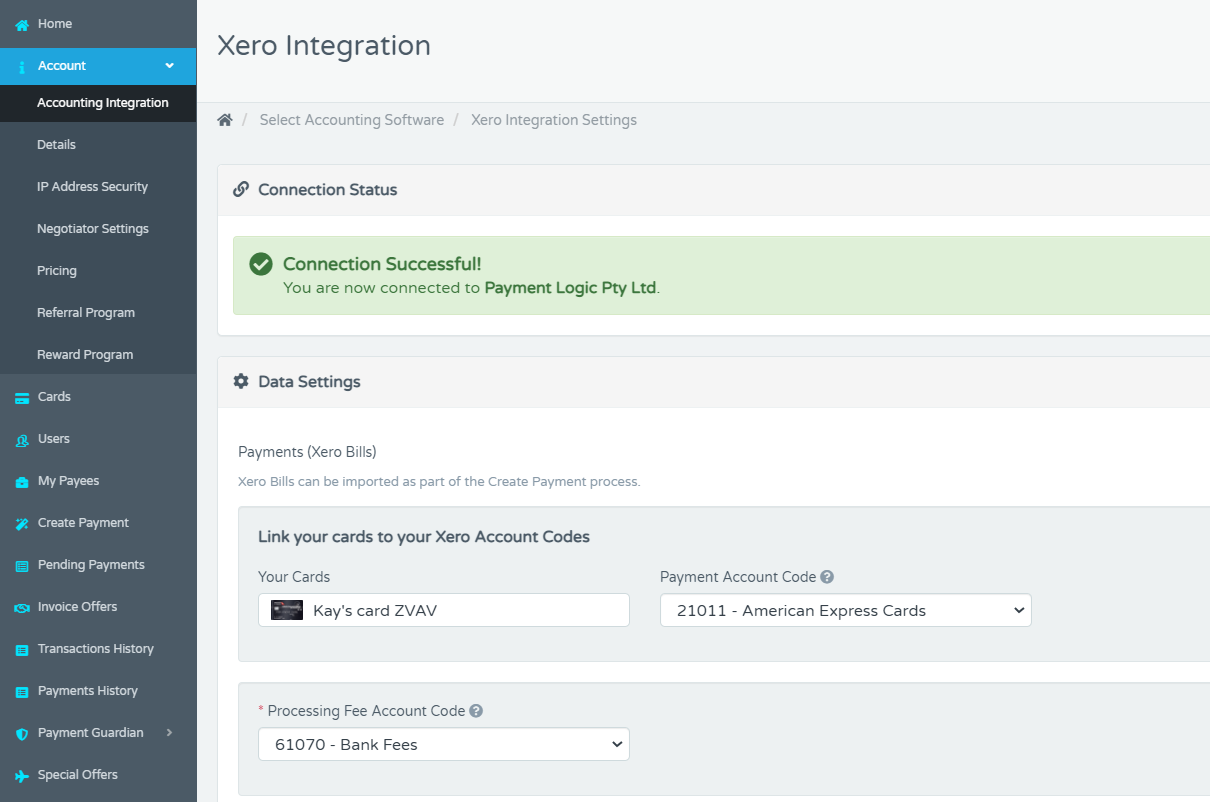This screenshot has width=1210, height=802.
Task: Click the Create Payment wand icon
Action: [22, 524]
